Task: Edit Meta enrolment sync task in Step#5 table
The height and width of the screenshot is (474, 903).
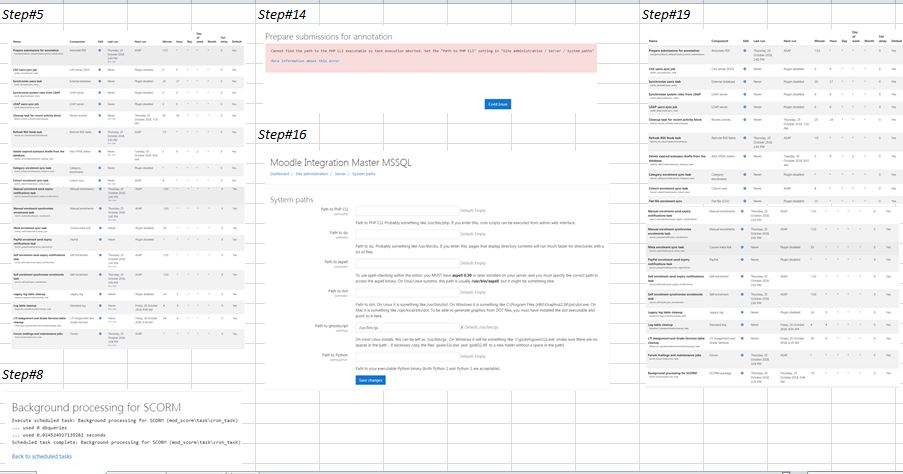Action: (100, 228)
